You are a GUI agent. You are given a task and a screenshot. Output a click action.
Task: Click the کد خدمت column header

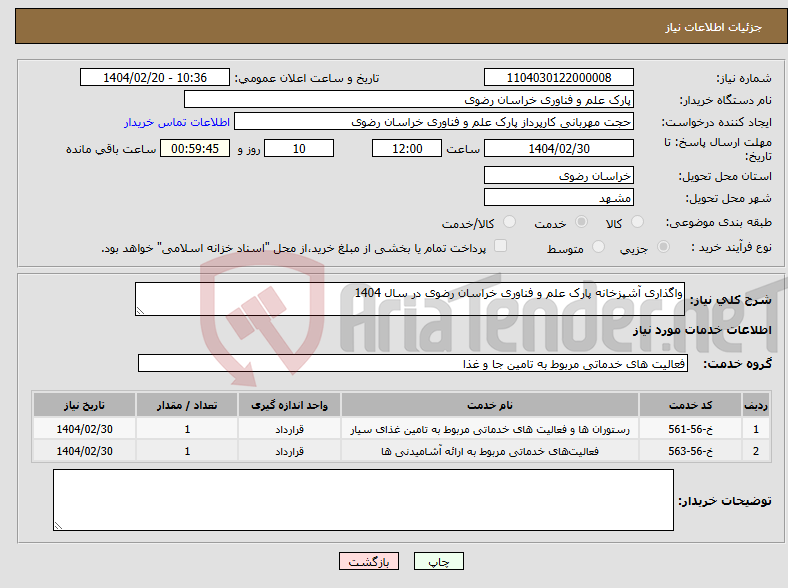click(x=691, y=405)
